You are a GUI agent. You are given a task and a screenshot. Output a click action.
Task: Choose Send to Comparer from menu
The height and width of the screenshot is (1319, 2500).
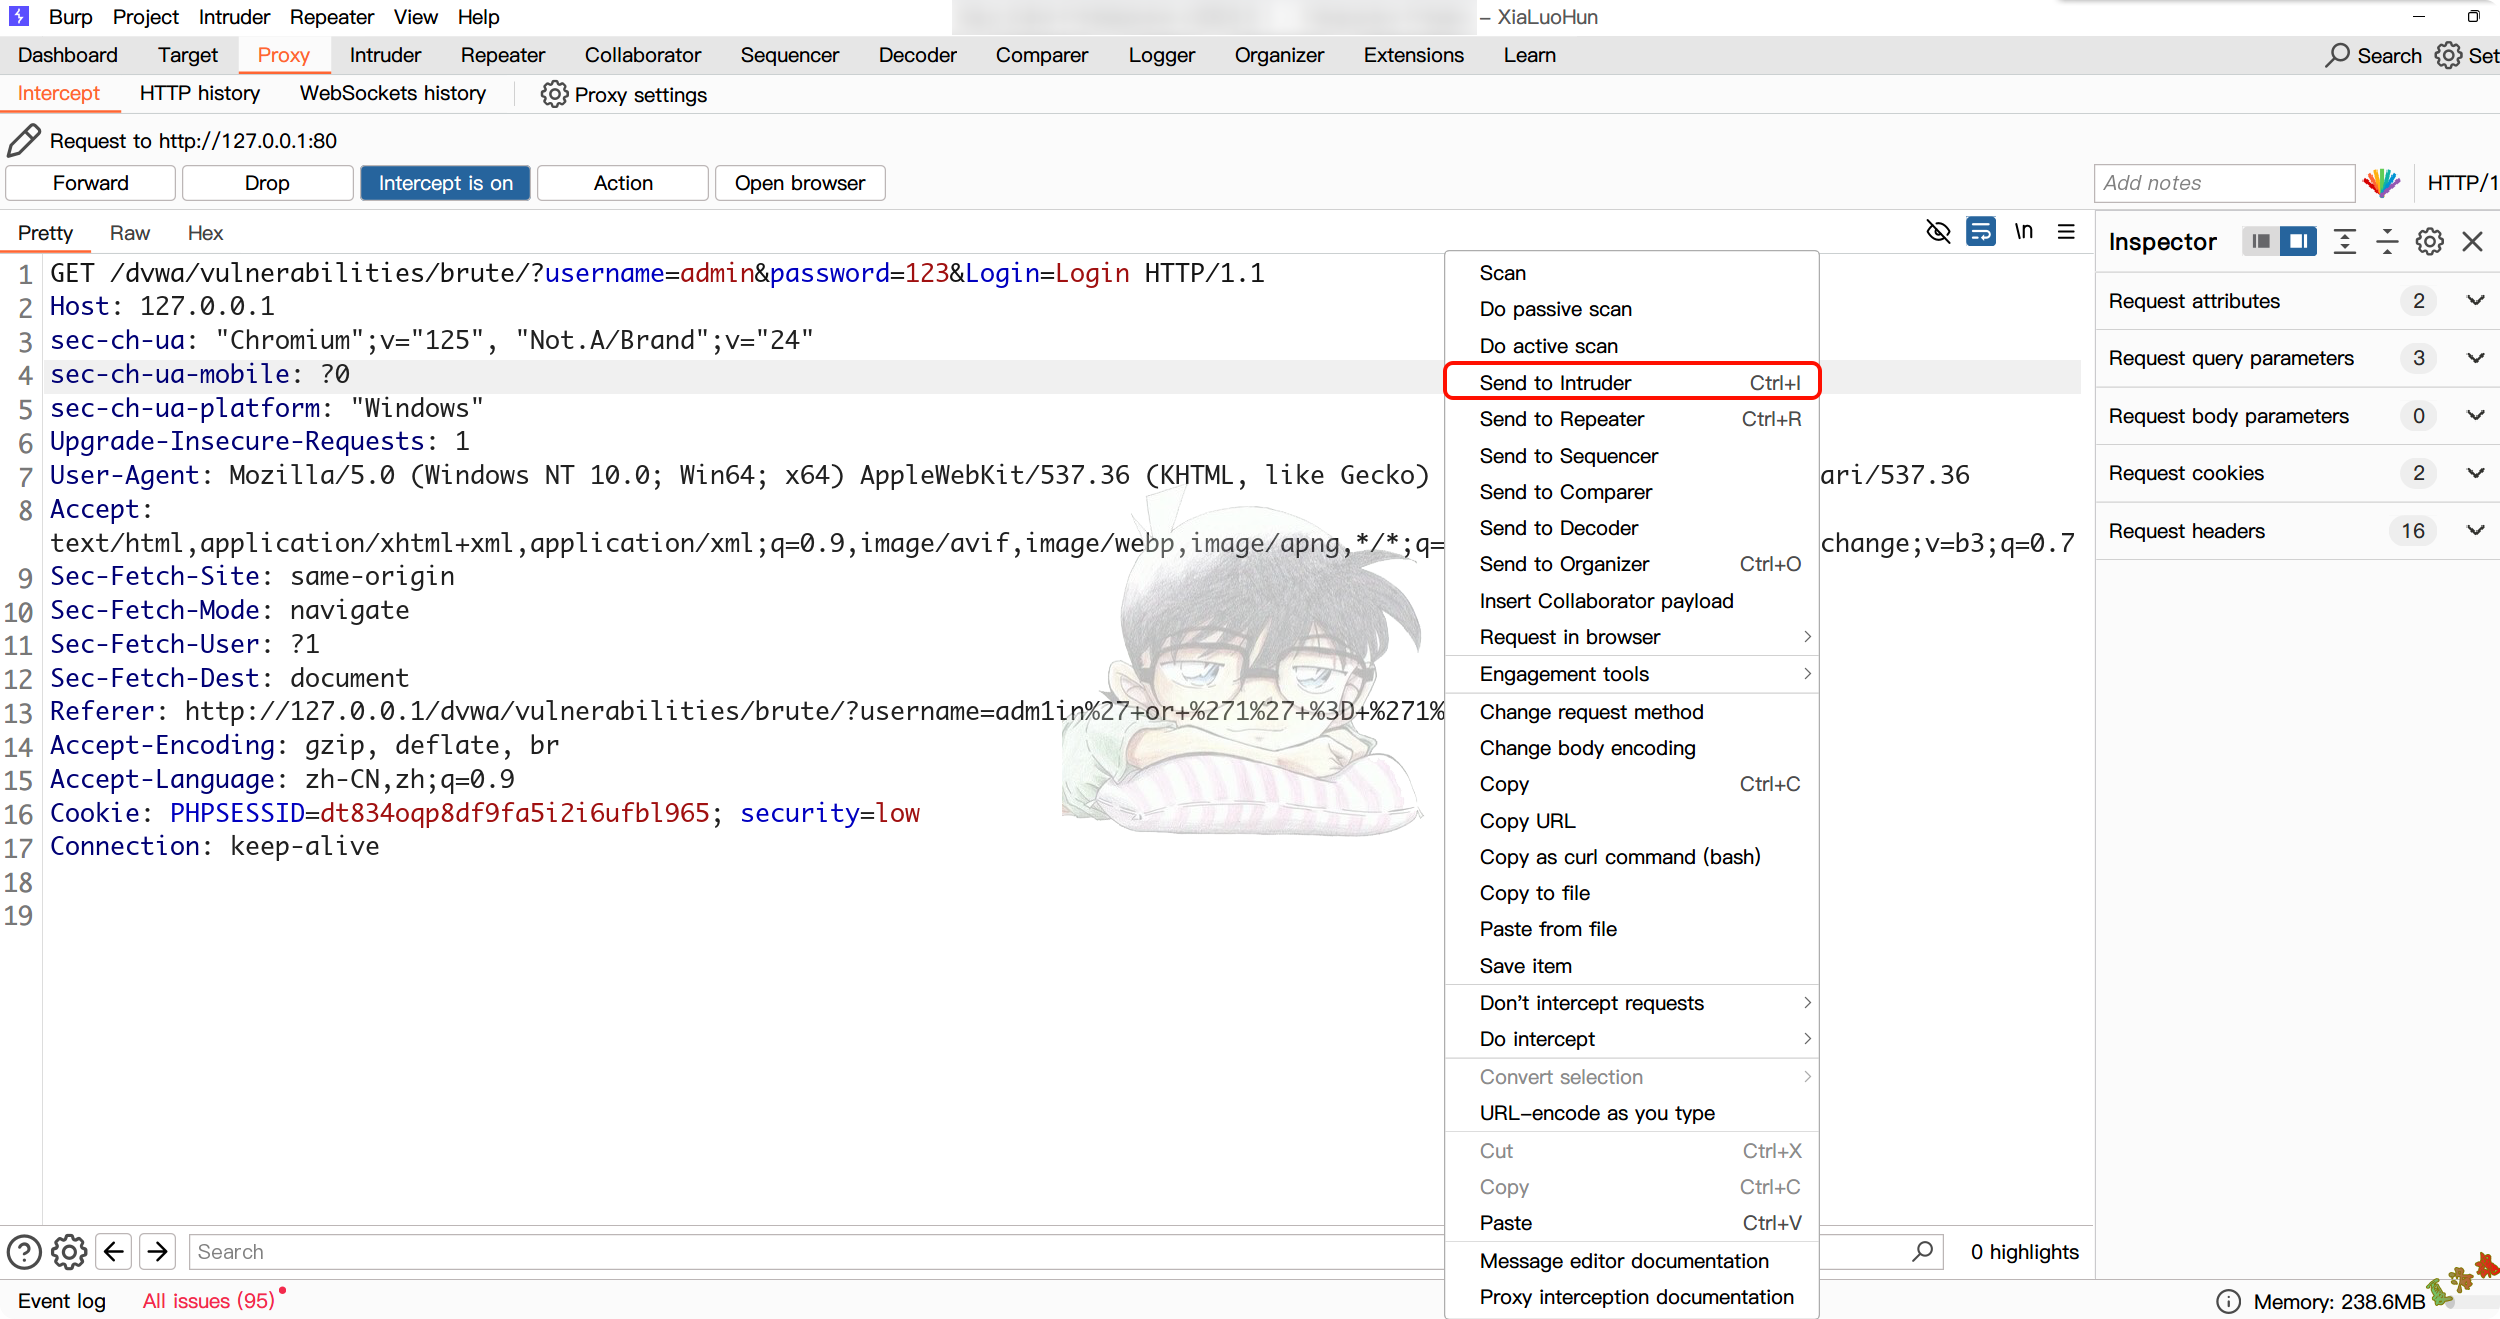click(x=1631, y=492)
